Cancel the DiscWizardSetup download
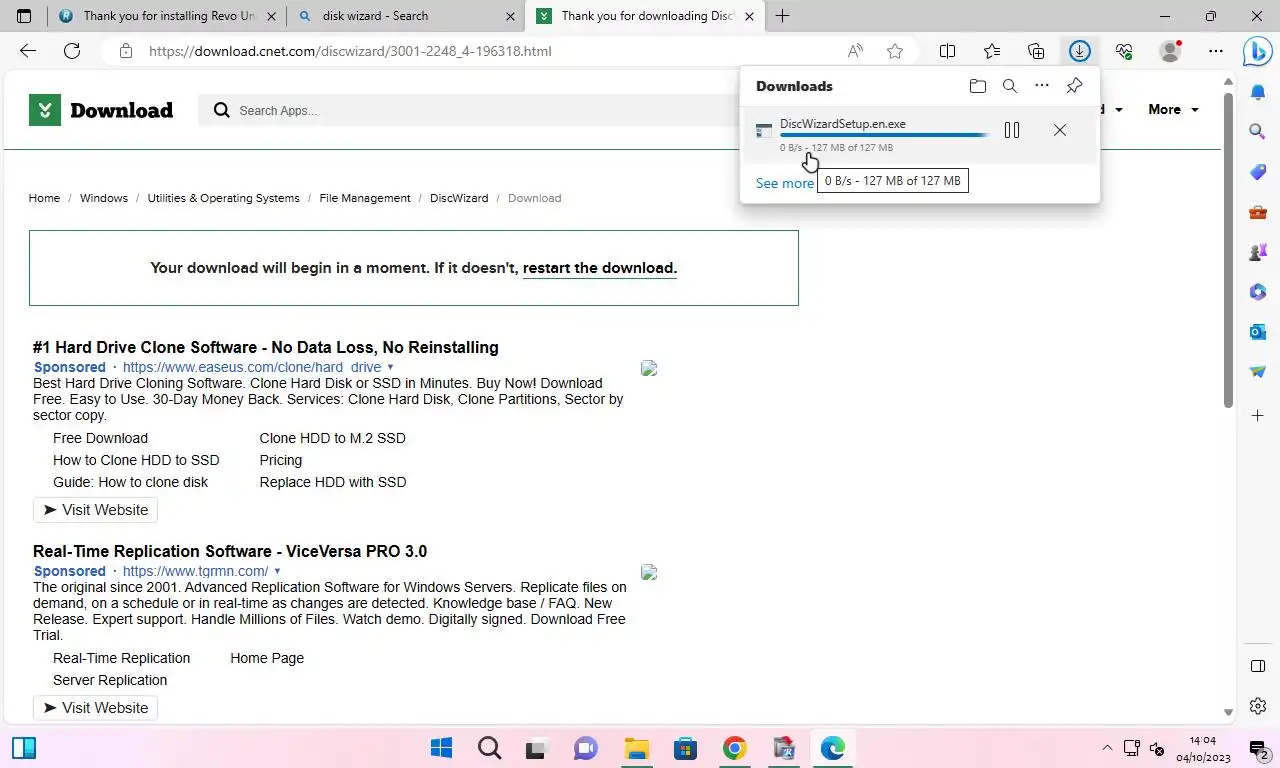 1060,130
